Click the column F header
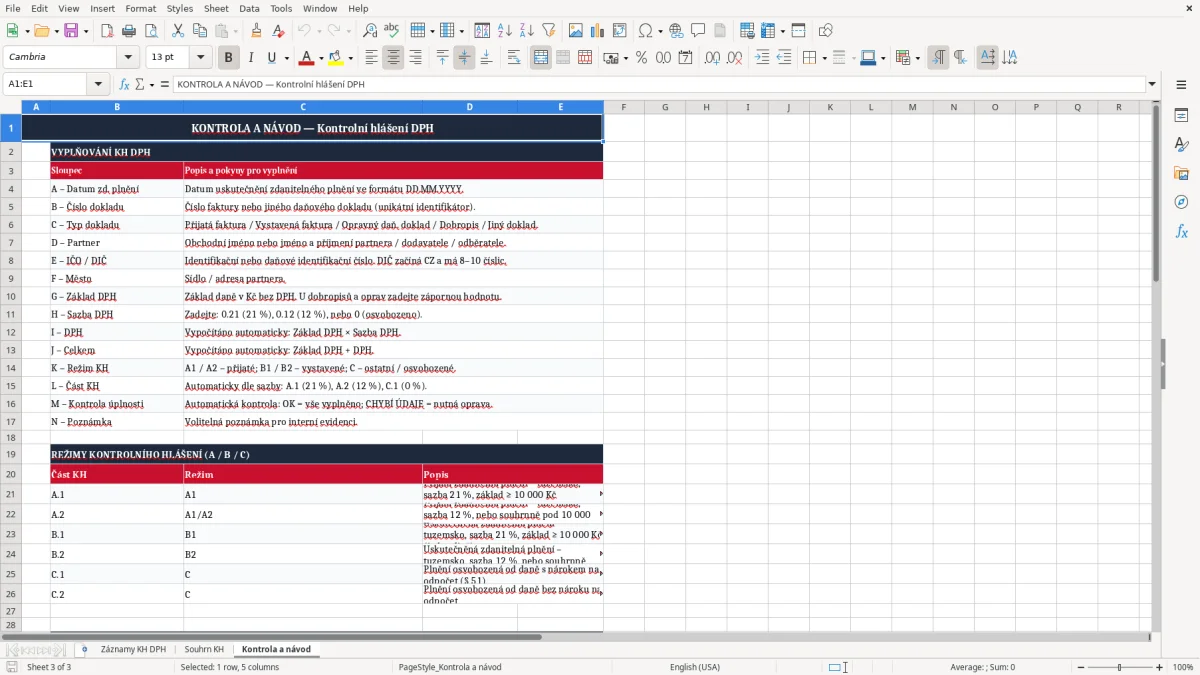The width and height of the screenshot is (1200, 675). [x=623, y=107]
